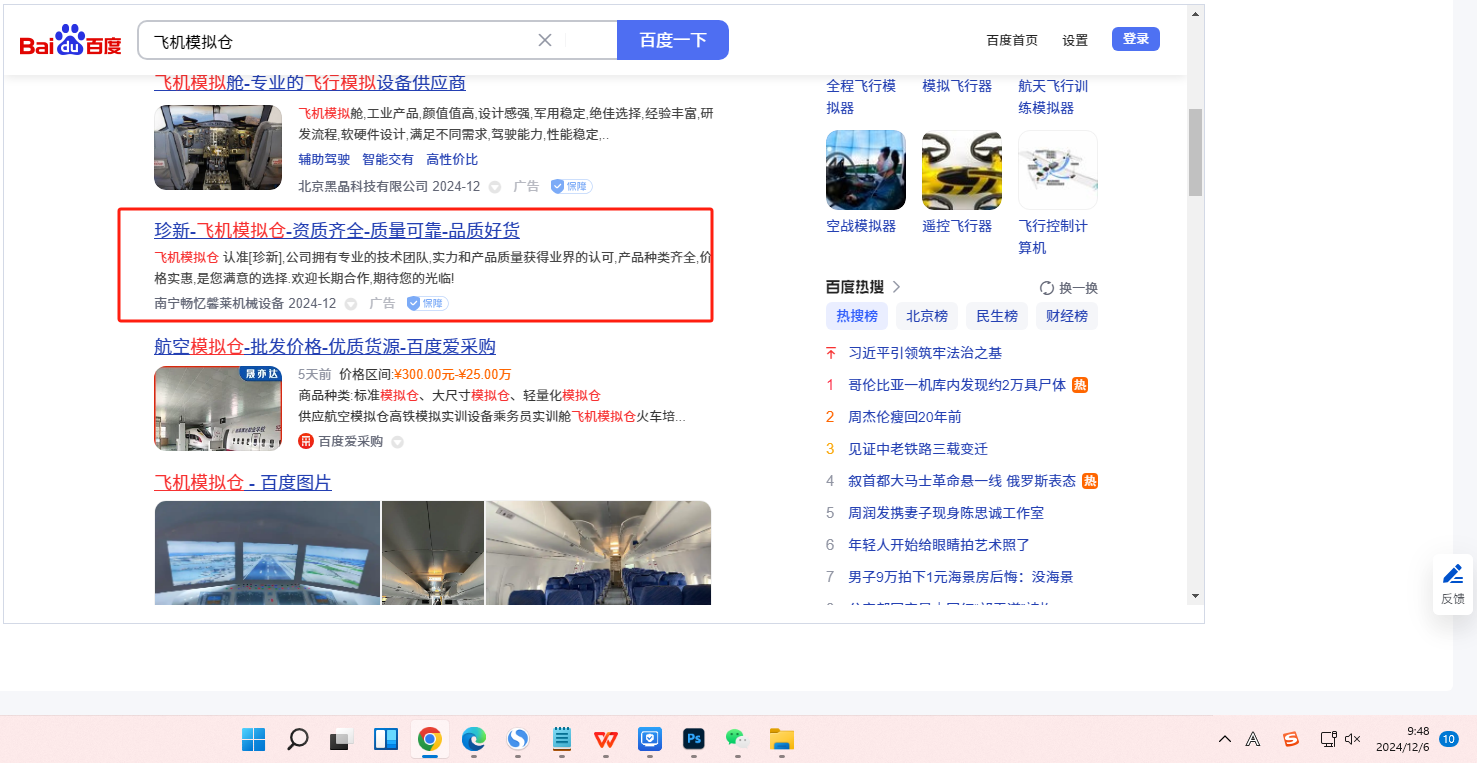Image resolution: width=1477 pixels, height=763 pixels.
Task: Expand the dropdown beside 南宁畅忆馨莱机械设备 2024-12
Action: (350, 304)
